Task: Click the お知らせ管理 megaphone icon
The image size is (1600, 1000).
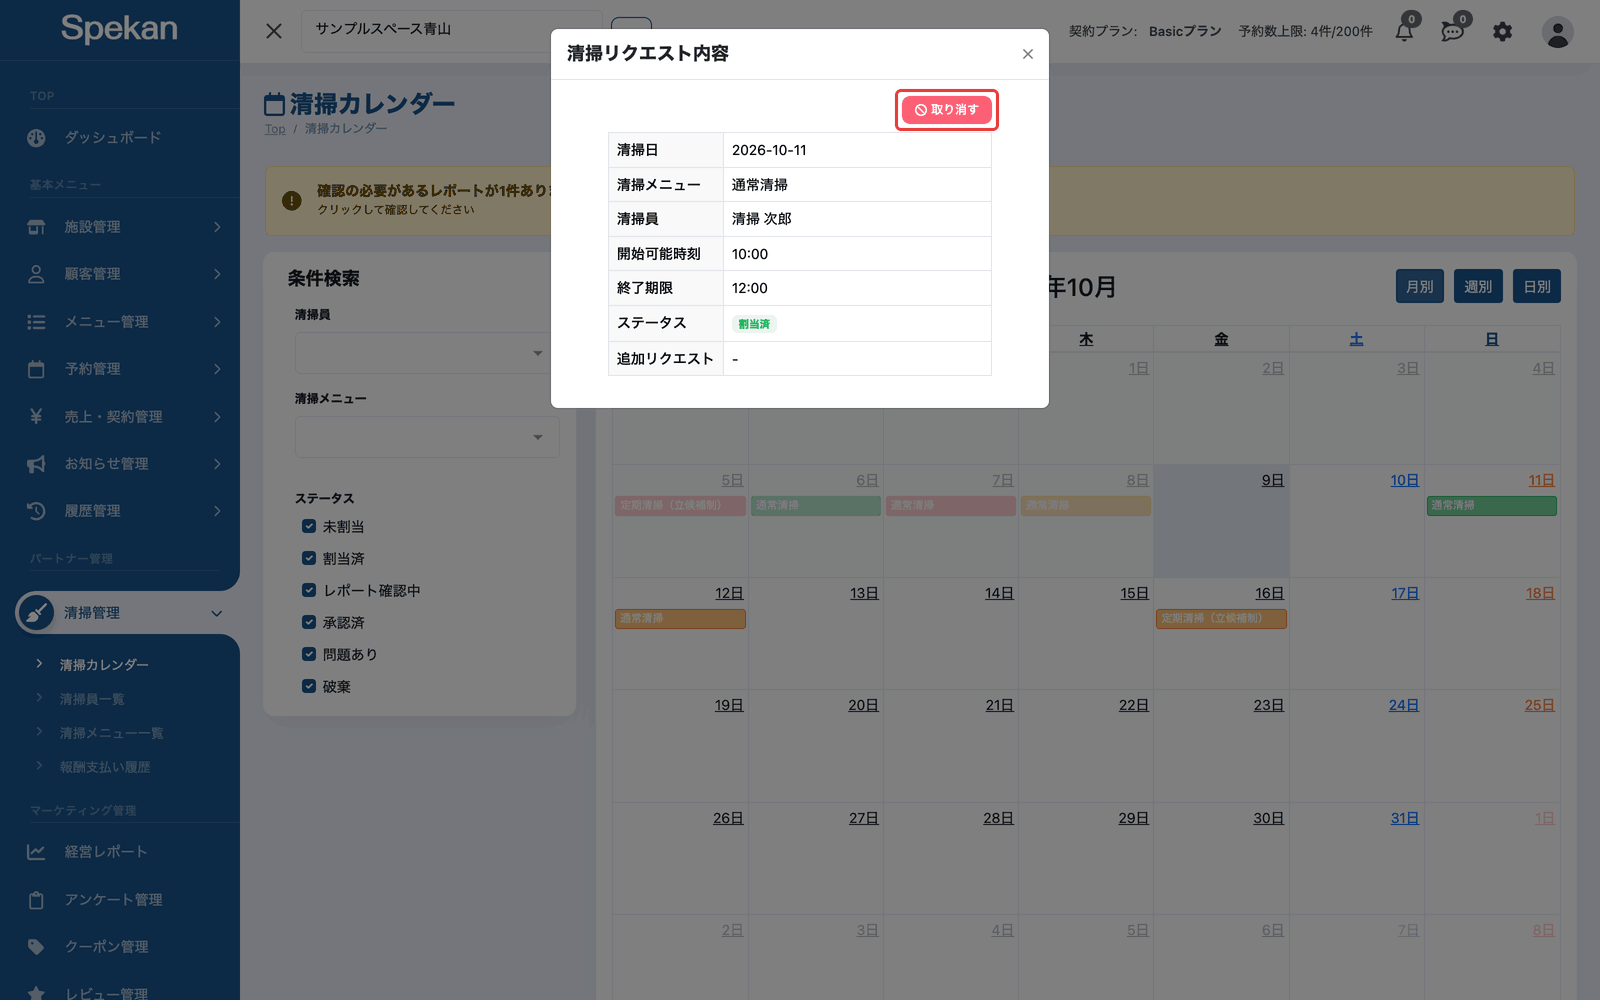Action: pyautogui.click(x=37, y=464)
